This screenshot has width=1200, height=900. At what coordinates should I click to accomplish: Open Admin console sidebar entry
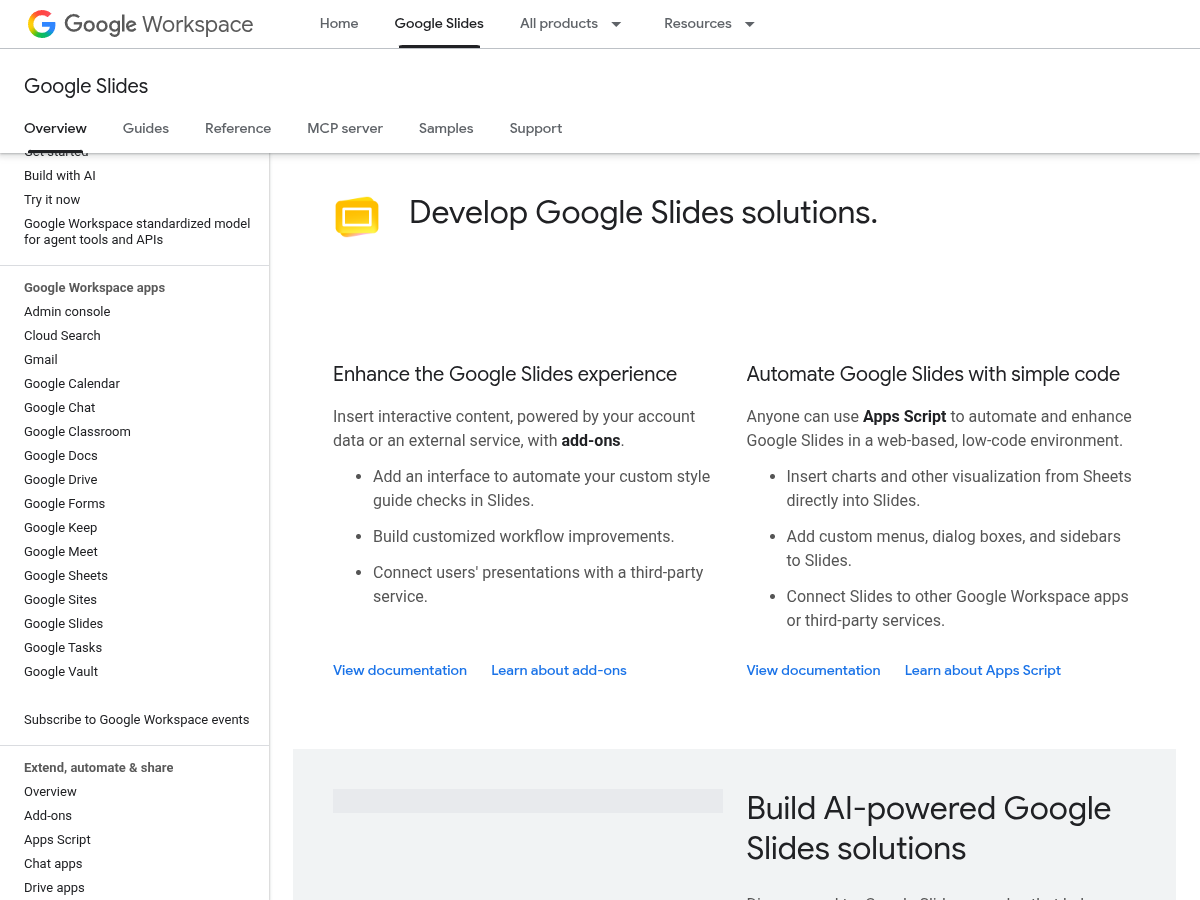(67, 311)
